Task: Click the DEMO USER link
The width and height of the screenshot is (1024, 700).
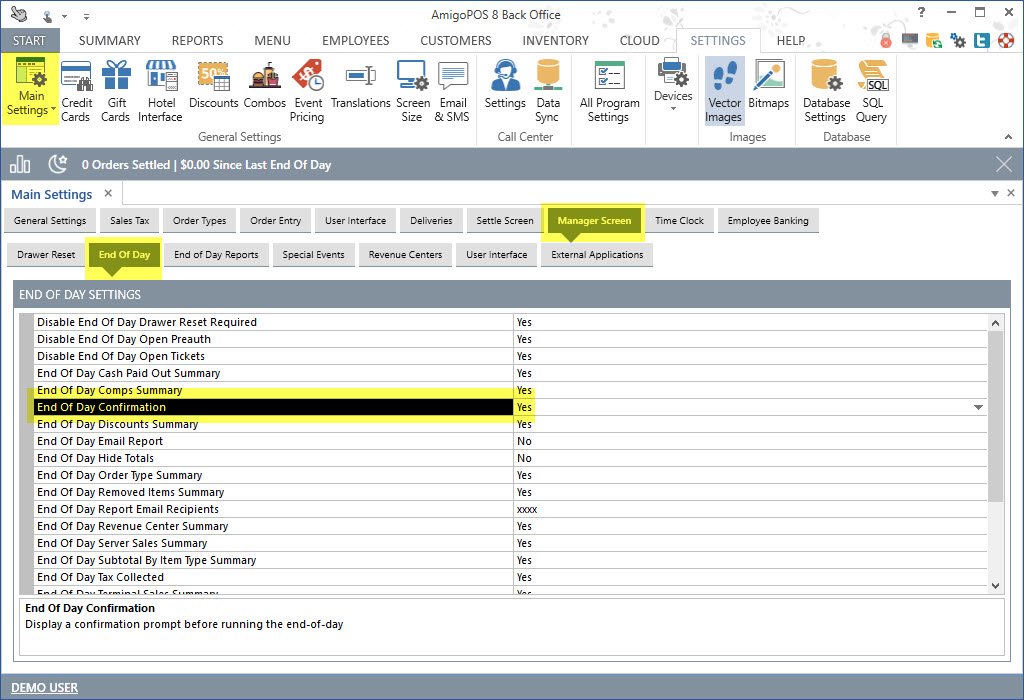Action: [44, 687]
